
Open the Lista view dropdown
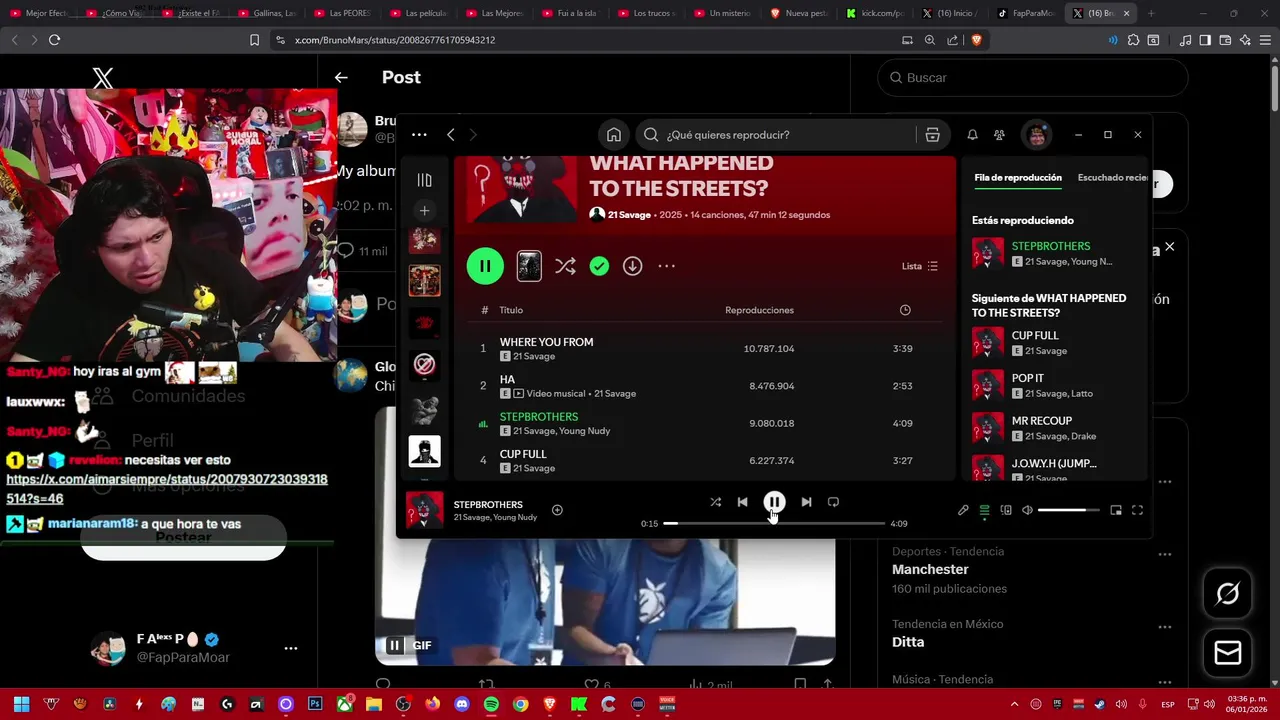920,266
